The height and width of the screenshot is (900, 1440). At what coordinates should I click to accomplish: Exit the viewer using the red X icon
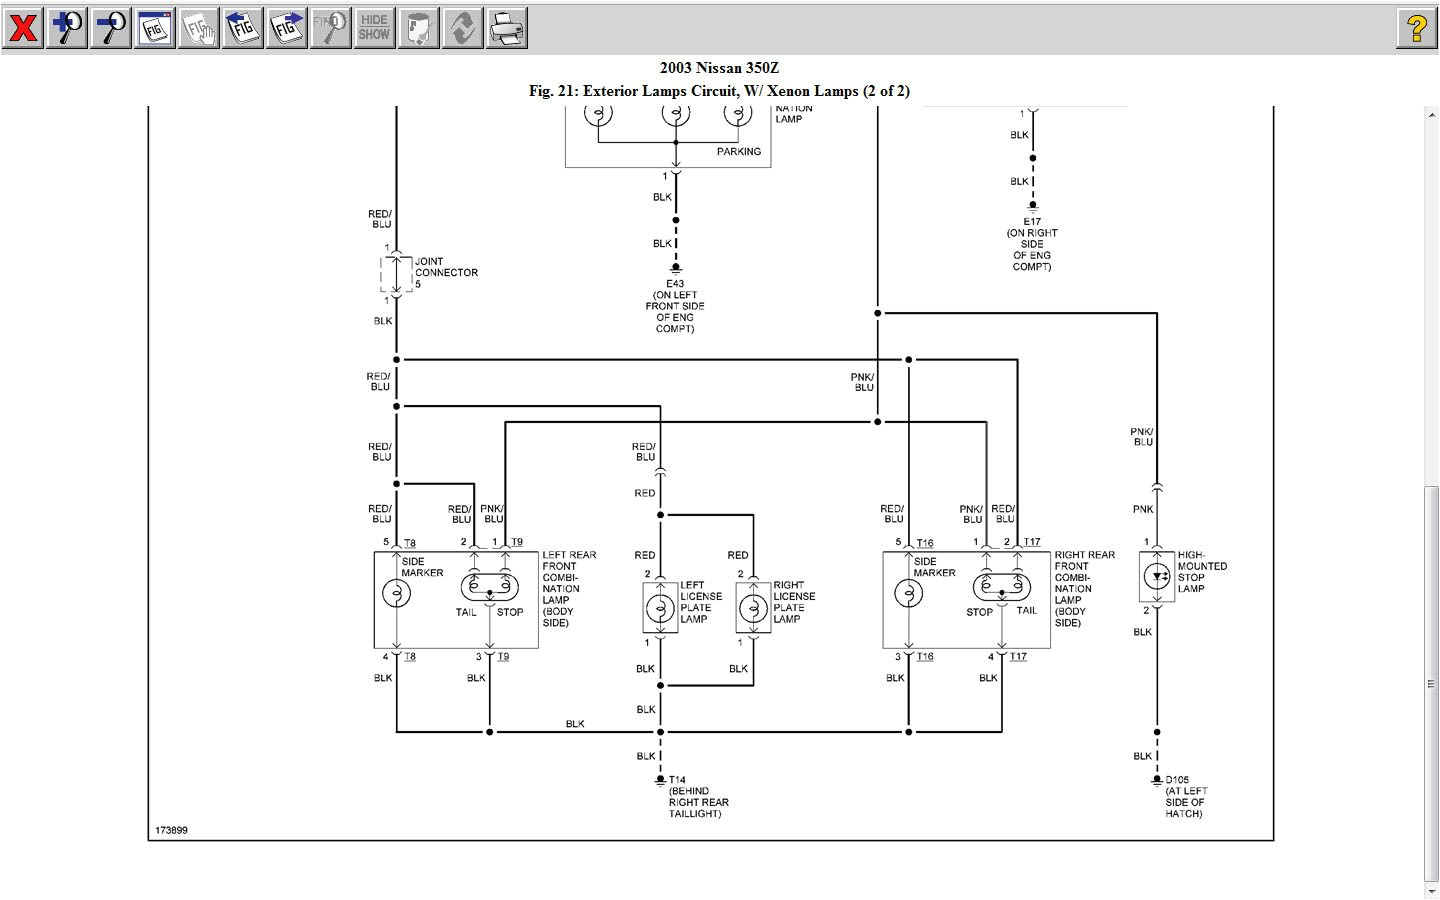coord(22,27)
